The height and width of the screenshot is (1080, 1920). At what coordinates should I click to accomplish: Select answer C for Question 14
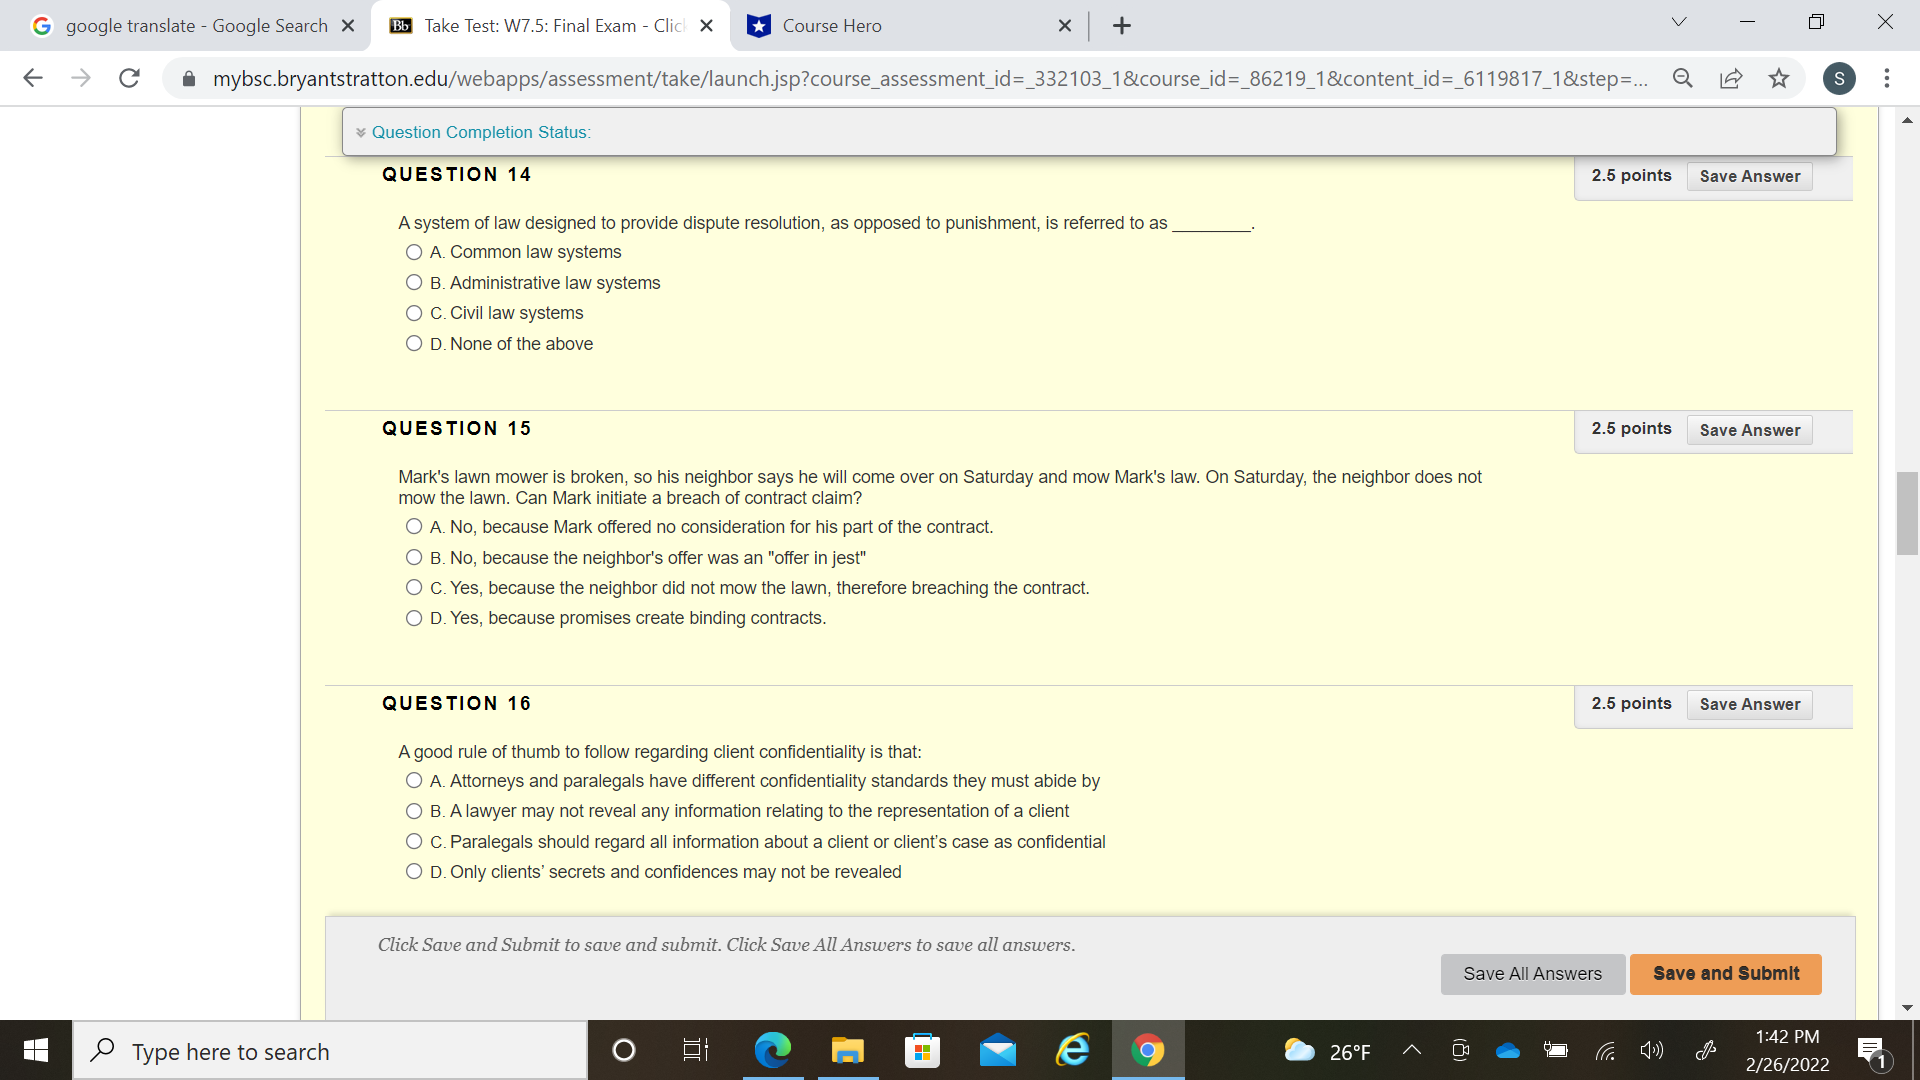pos(413,313)
